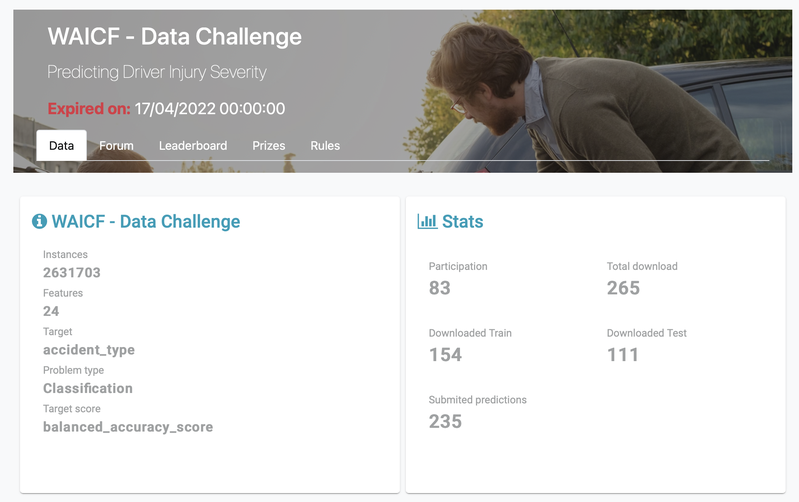Click the Downloaded Test label
Screen dimensions: 799x502
pyautogui.click(x=647, y=333)
